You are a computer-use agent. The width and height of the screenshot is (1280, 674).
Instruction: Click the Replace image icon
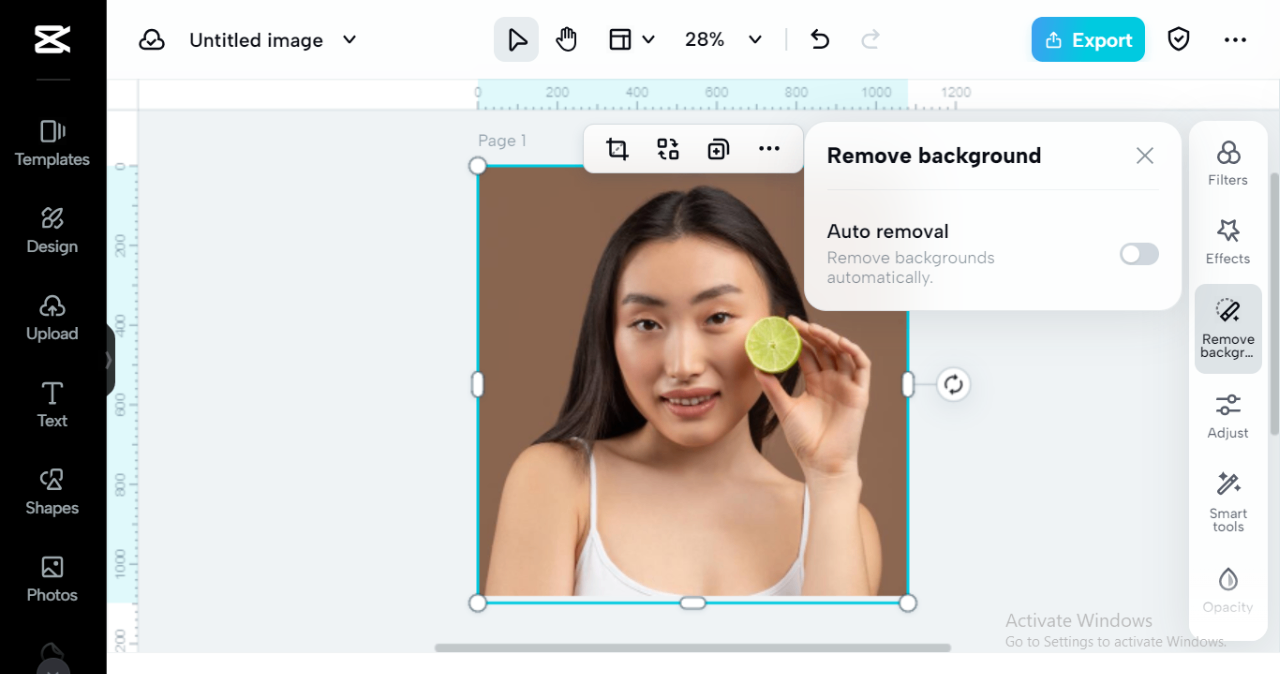668,149
